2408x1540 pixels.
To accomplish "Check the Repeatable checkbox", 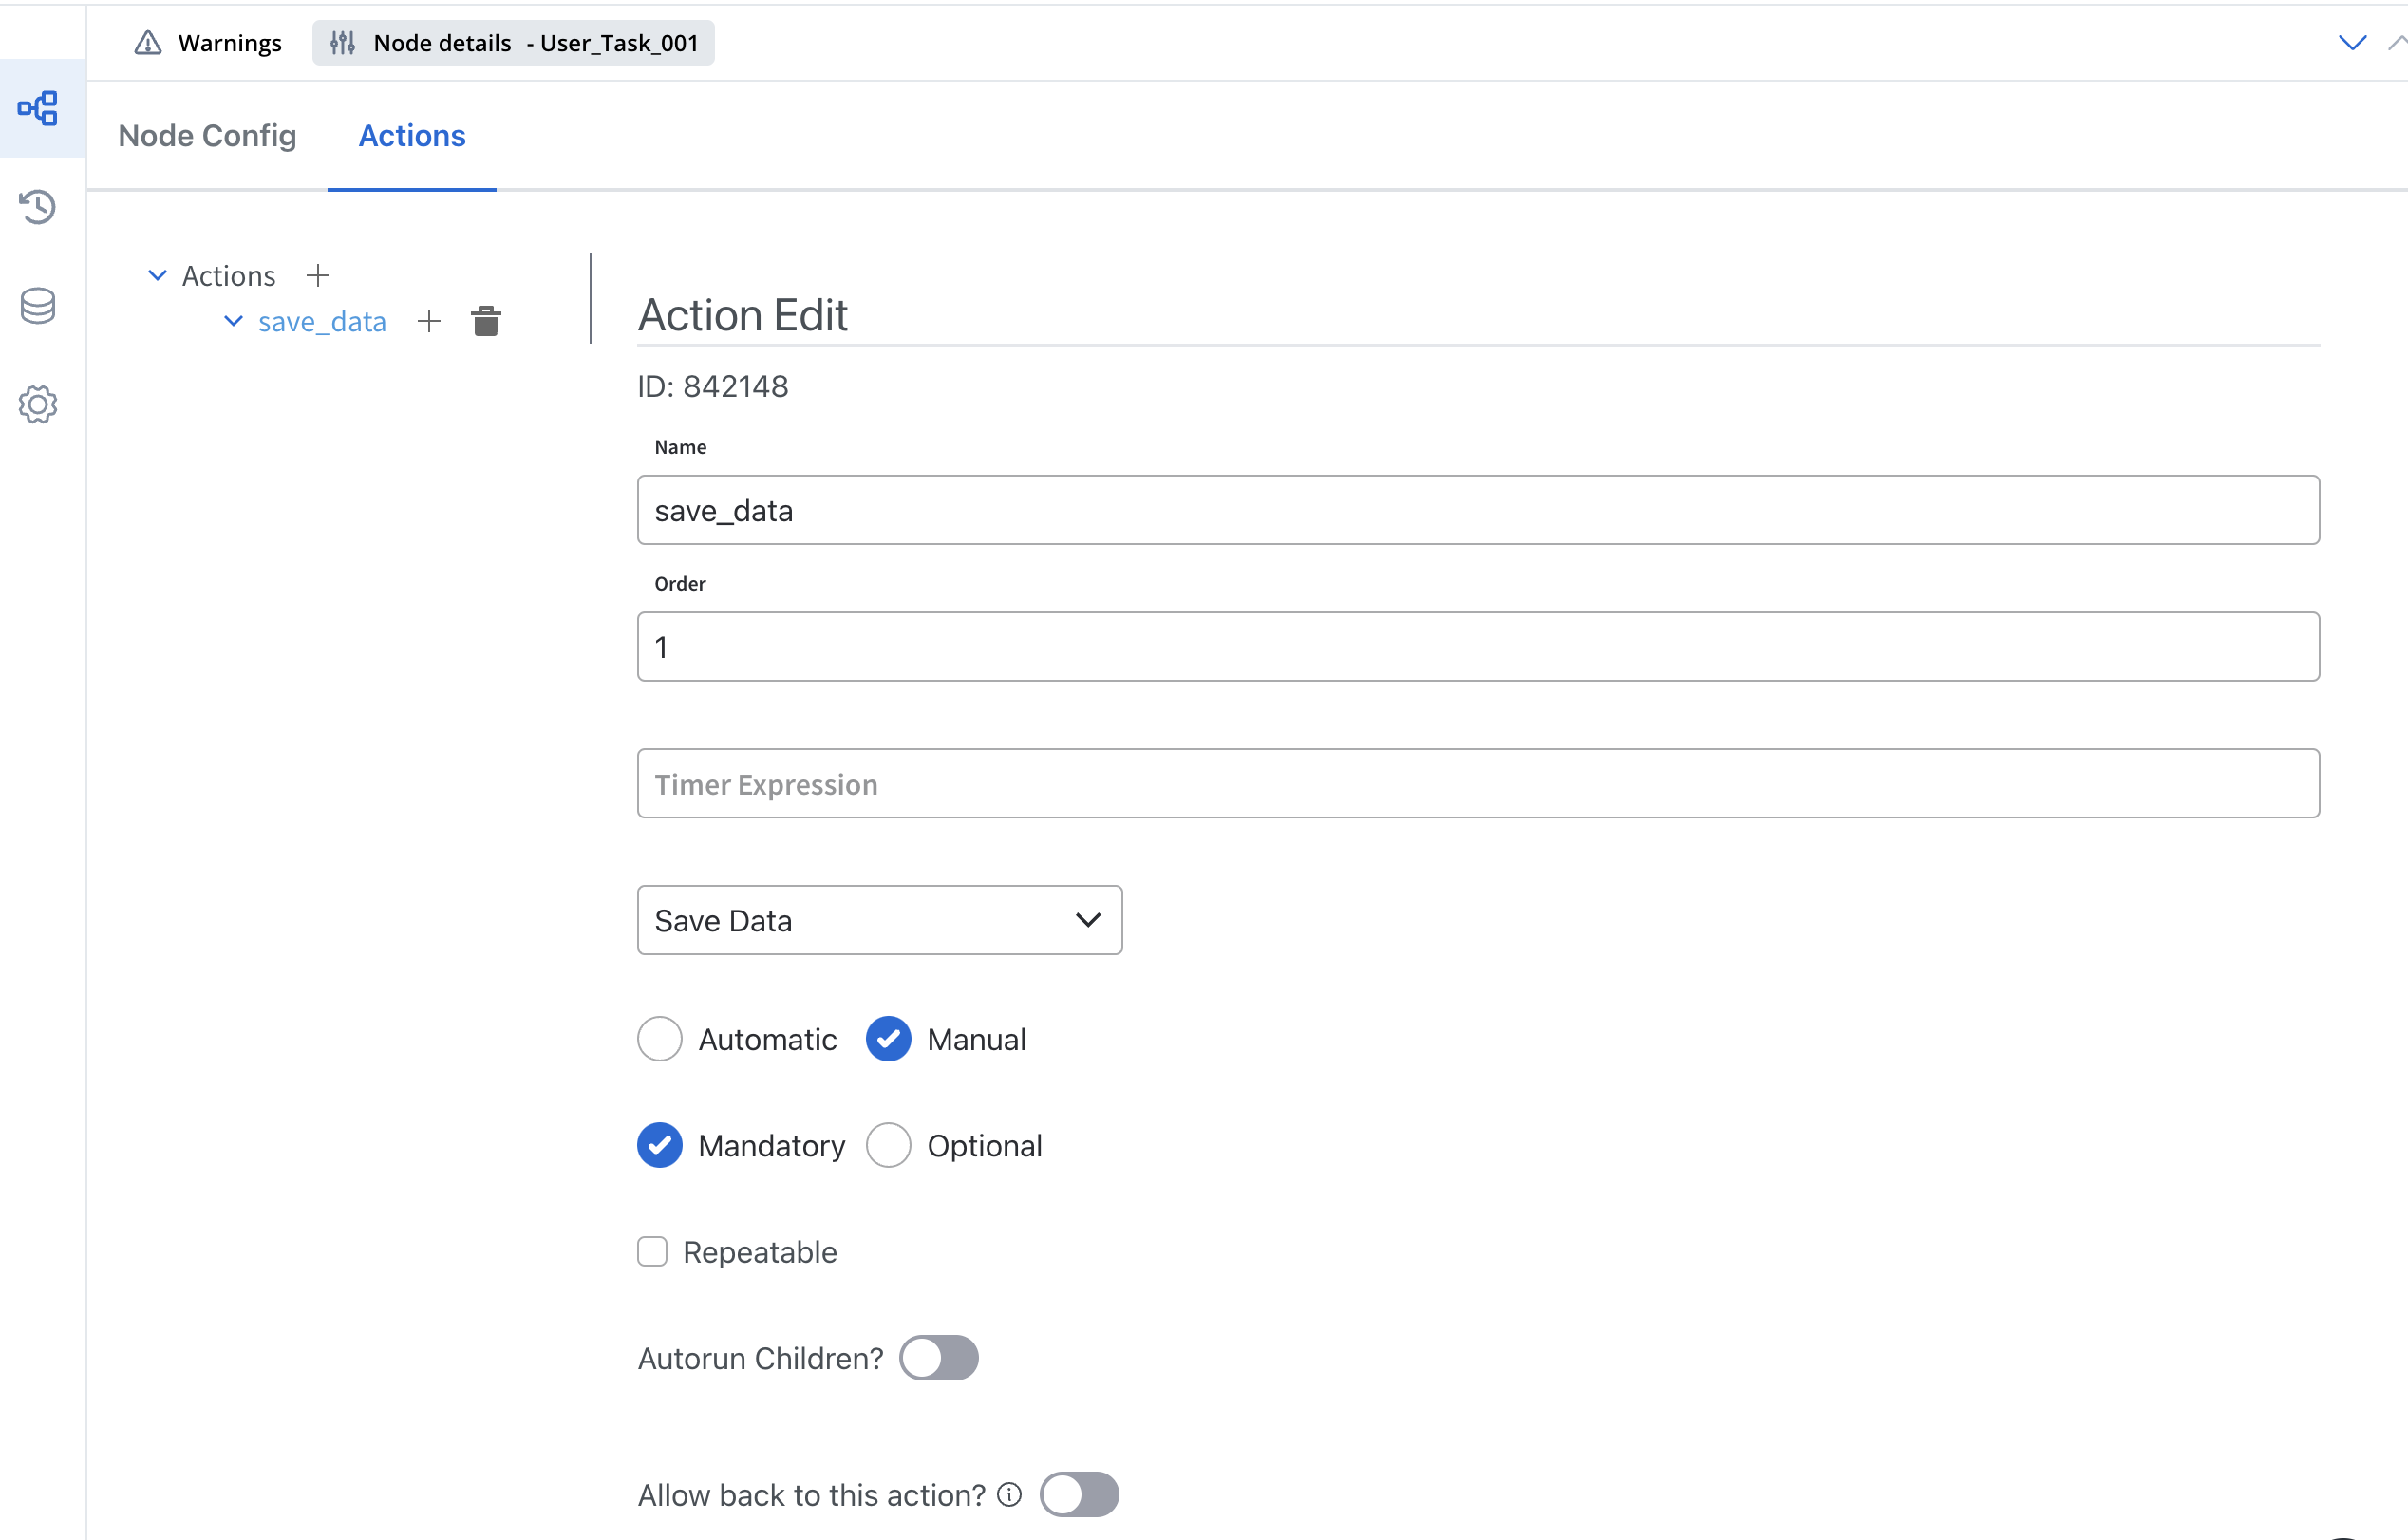I will click(x=652, y=1251).
